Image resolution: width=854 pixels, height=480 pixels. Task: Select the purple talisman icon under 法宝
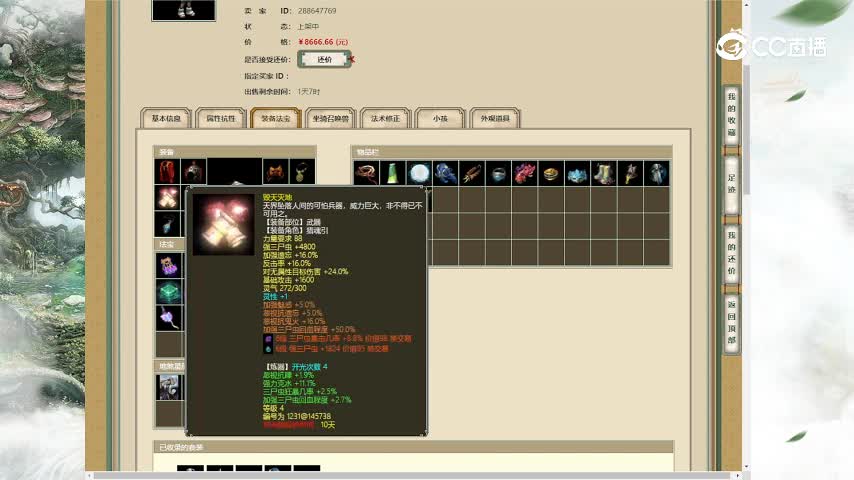(x=169, y=266)
